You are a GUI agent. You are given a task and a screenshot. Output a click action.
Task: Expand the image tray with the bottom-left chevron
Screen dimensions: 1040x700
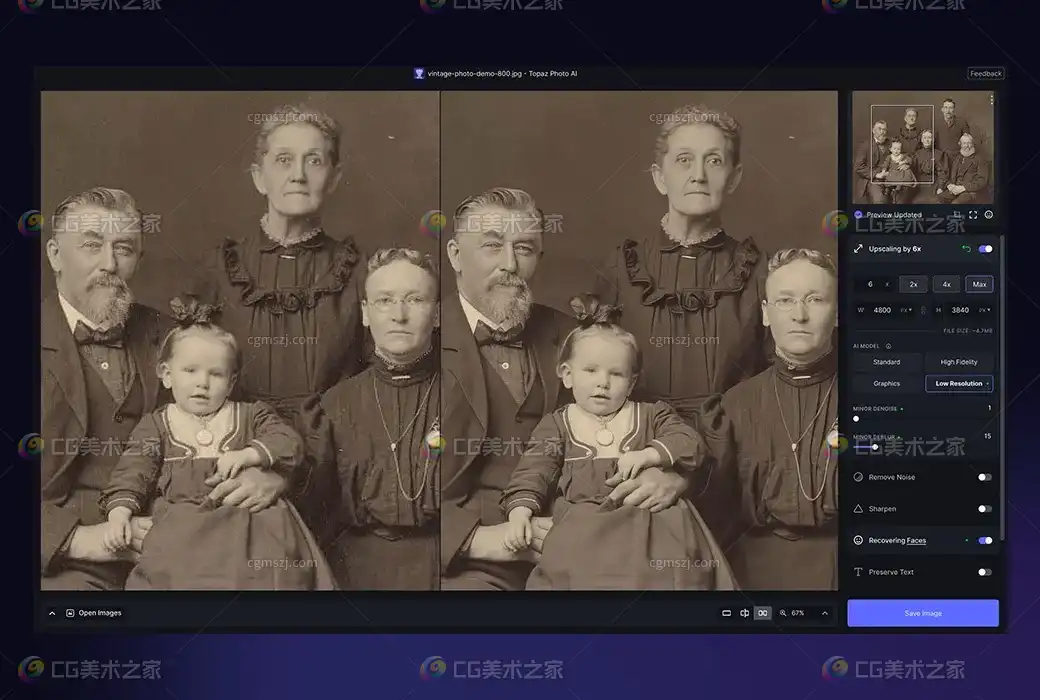click(52, 613)
